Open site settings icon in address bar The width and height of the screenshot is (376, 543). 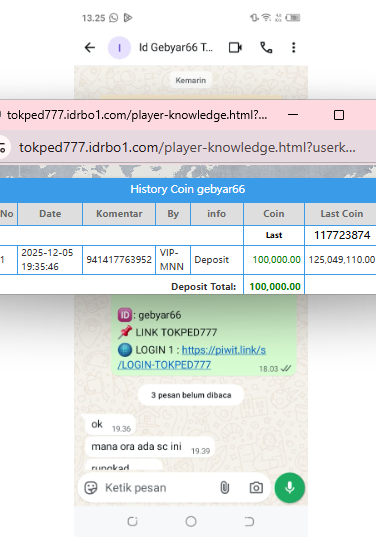(3, 148)
